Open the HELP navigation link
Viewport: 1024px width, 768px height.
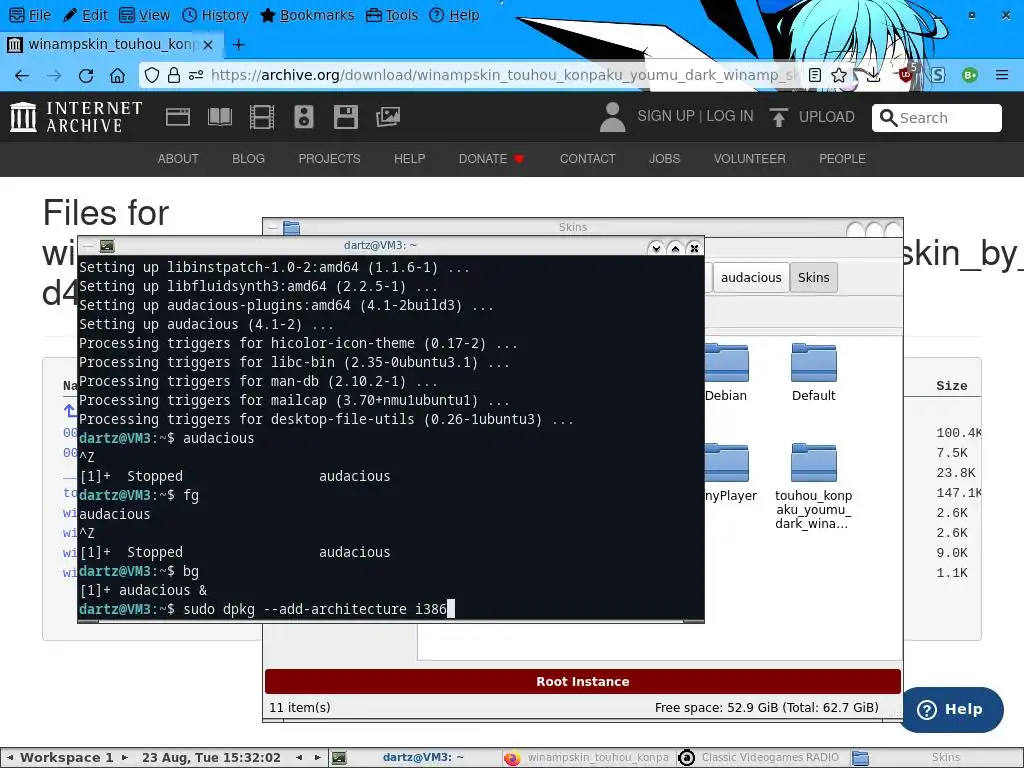point(409,159)
